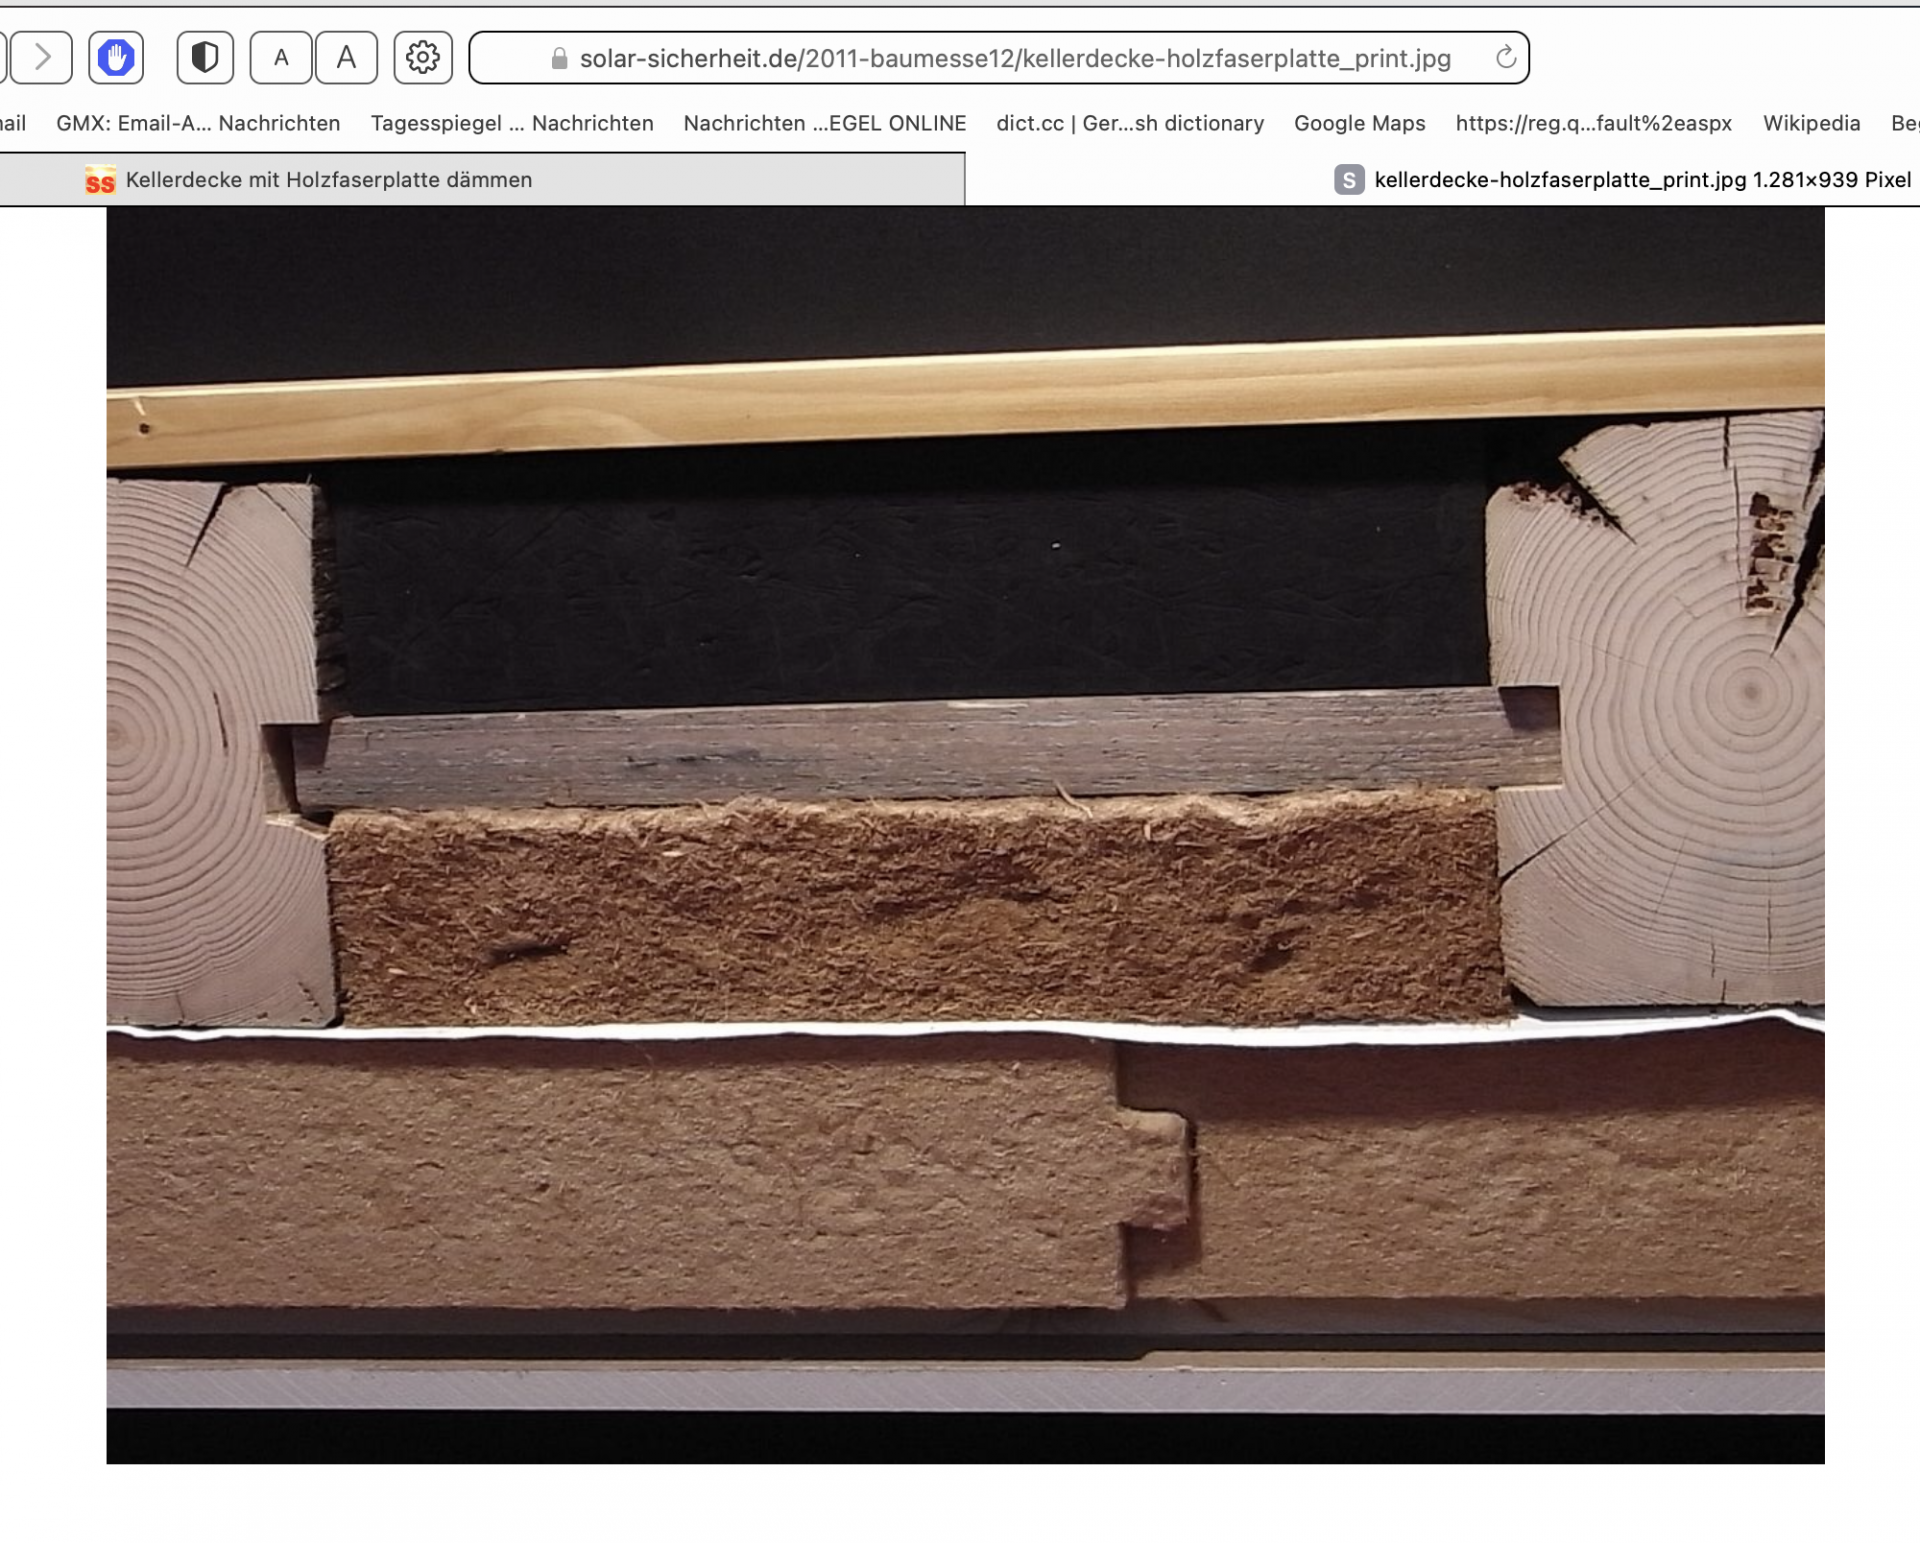Open the Tagesspiegel Nachrichten bookmark

click(x=512, y=123)
